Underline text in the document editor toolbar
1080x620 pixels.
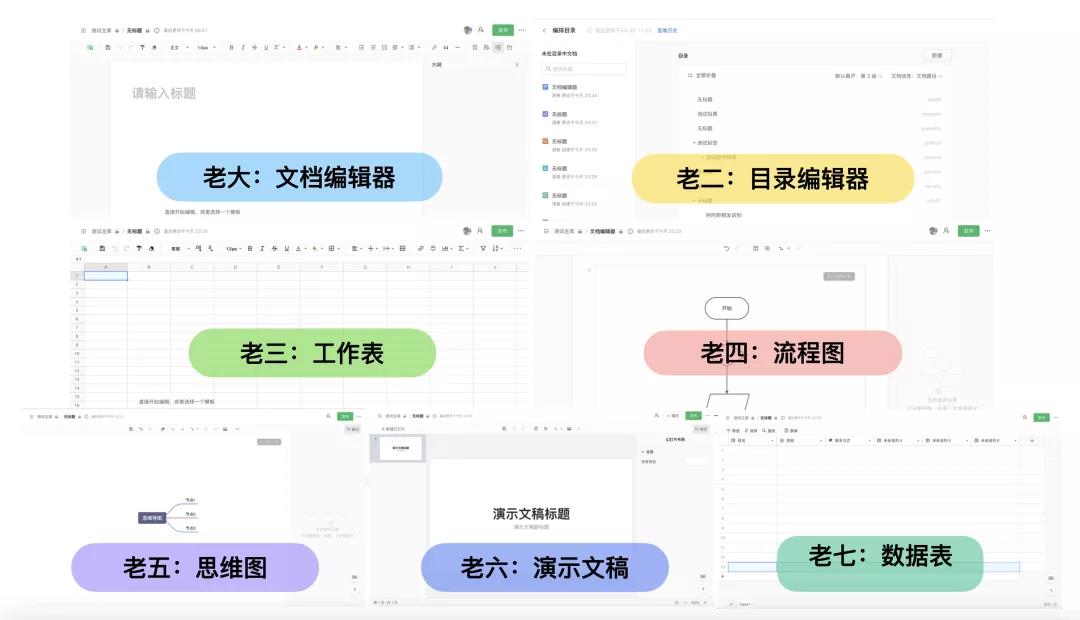pyautogui.click(x=266, y=48)
